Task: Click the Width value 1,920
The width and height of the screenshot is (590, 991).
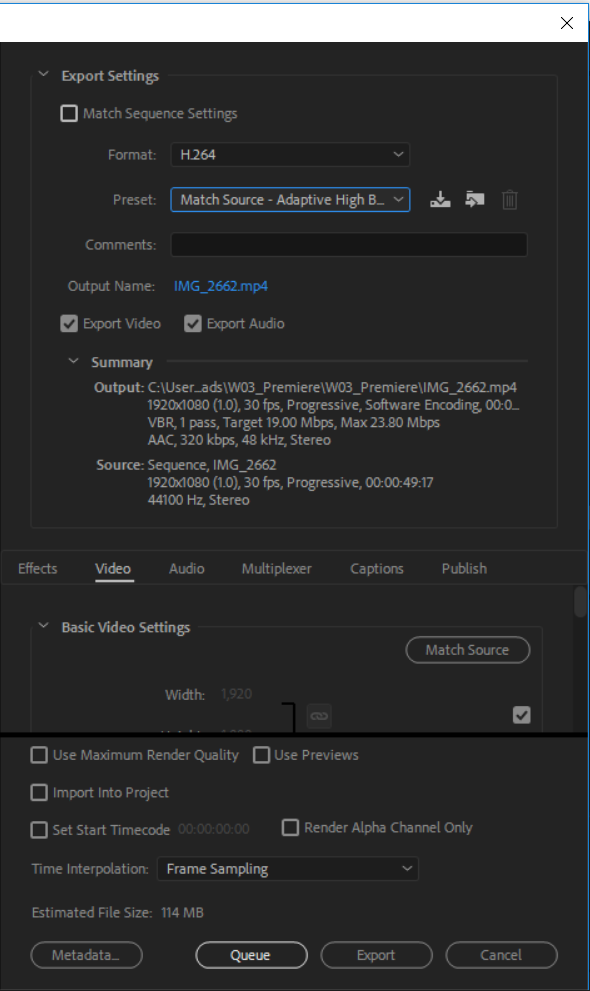Action: (x=236, y=694)
